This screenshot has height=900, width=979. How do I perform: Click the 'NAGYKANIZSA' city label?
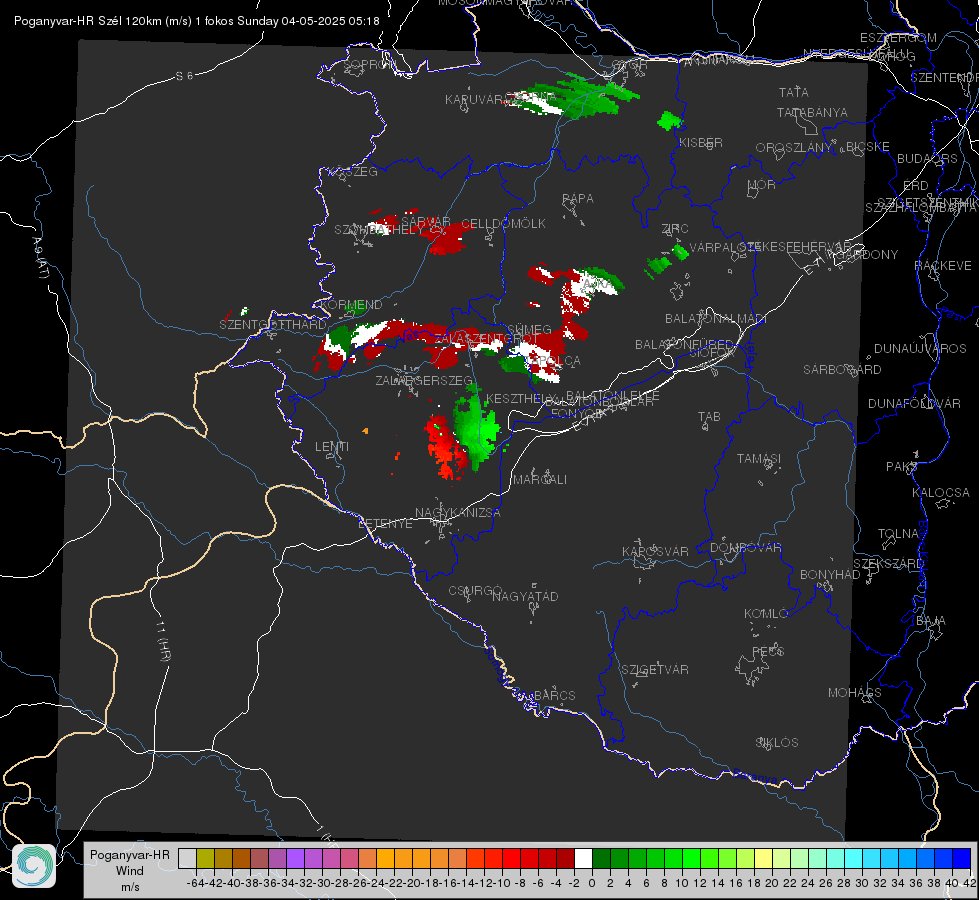click(458, 512)
